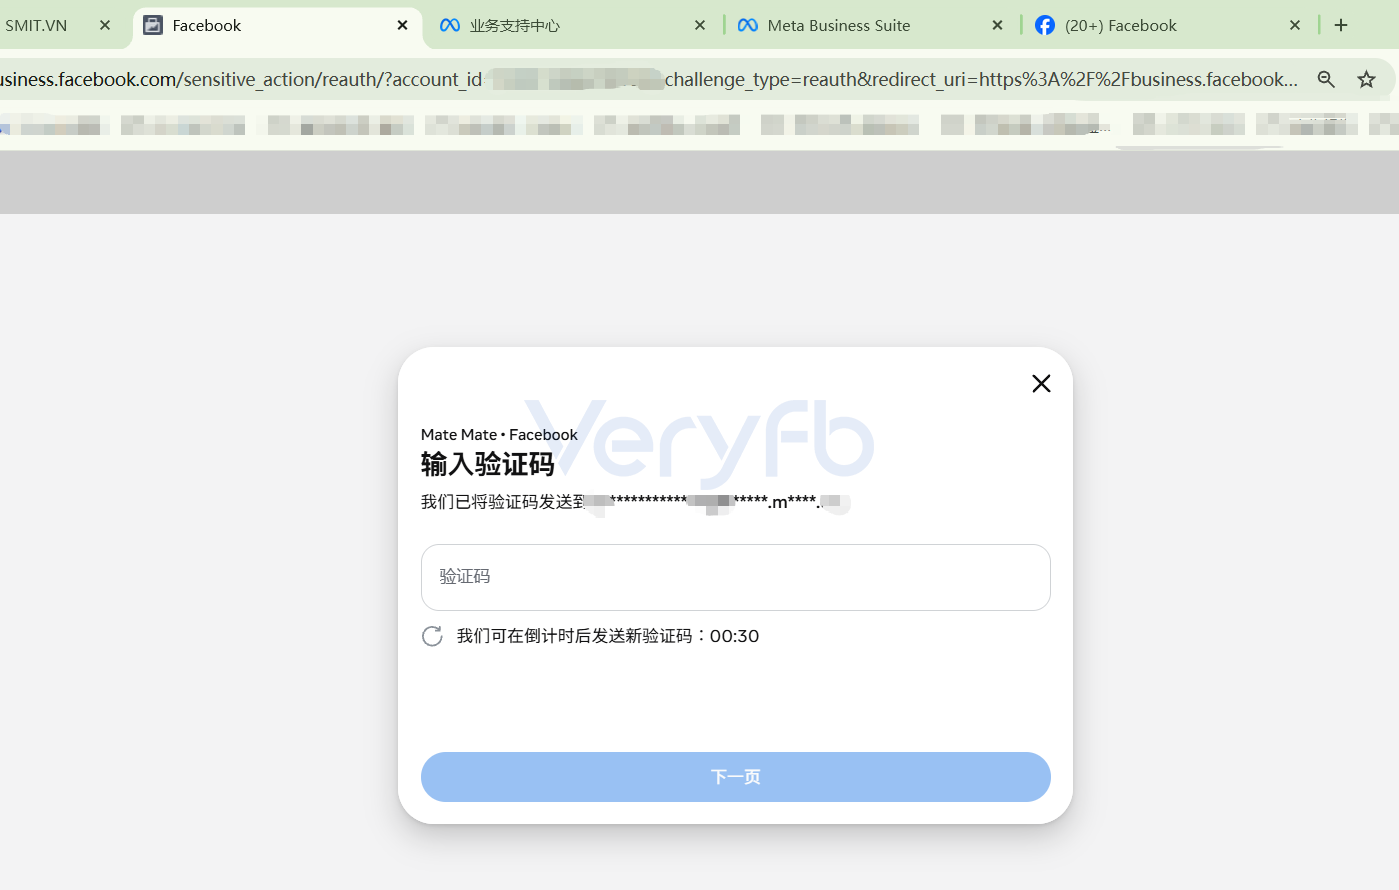This screenshot has height=890, width=1399.
Task: Close the Meta Business Suite tab
Action: pyautogui.click(x=997, y=26)
